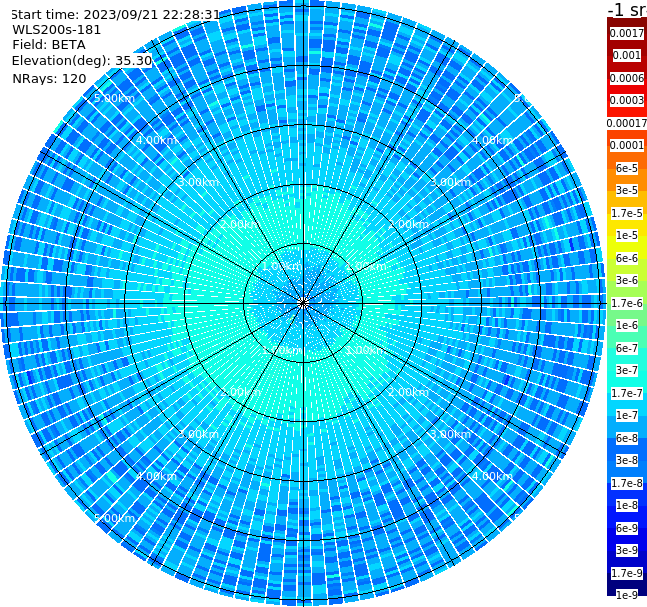Pick the 1e-5 colorbar value
The image size is (647, 607).
[x=627, y=235]
